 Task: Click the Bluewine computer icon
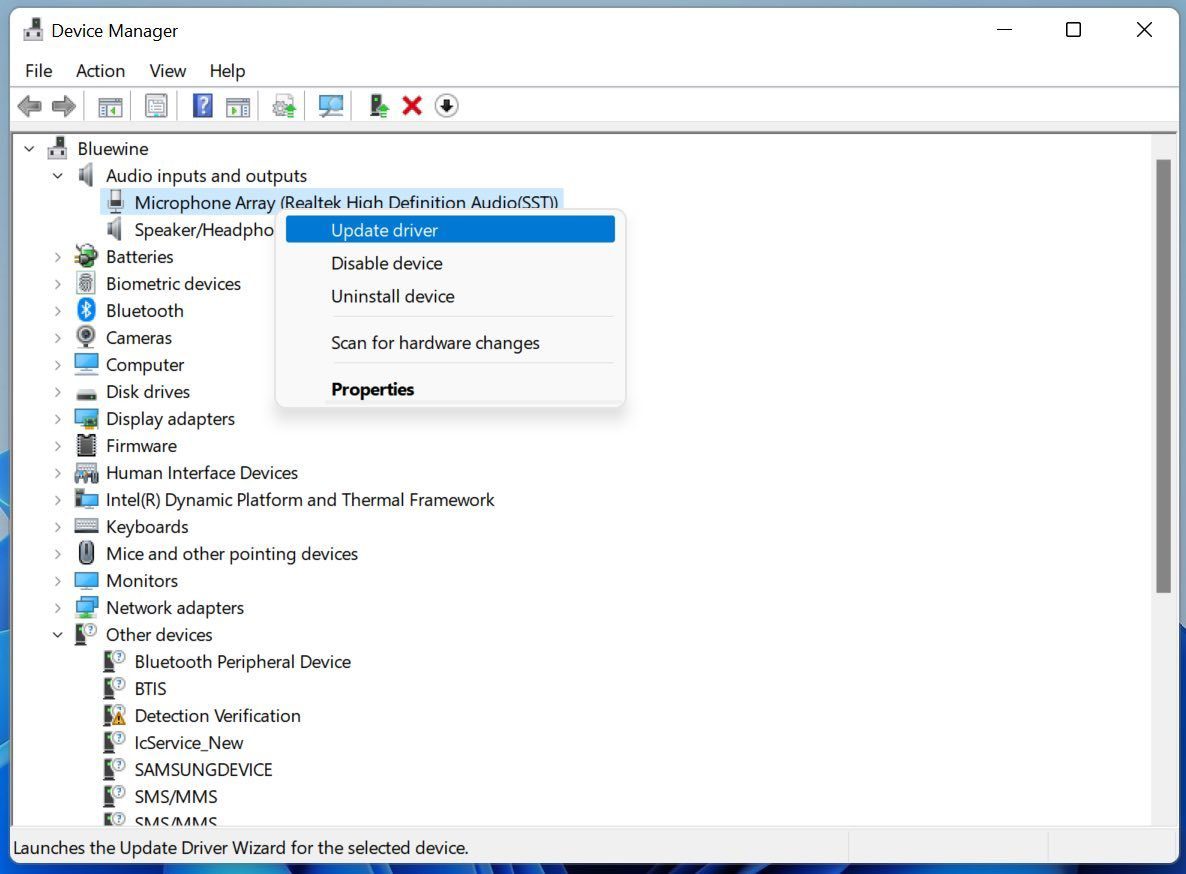(57, 148)
